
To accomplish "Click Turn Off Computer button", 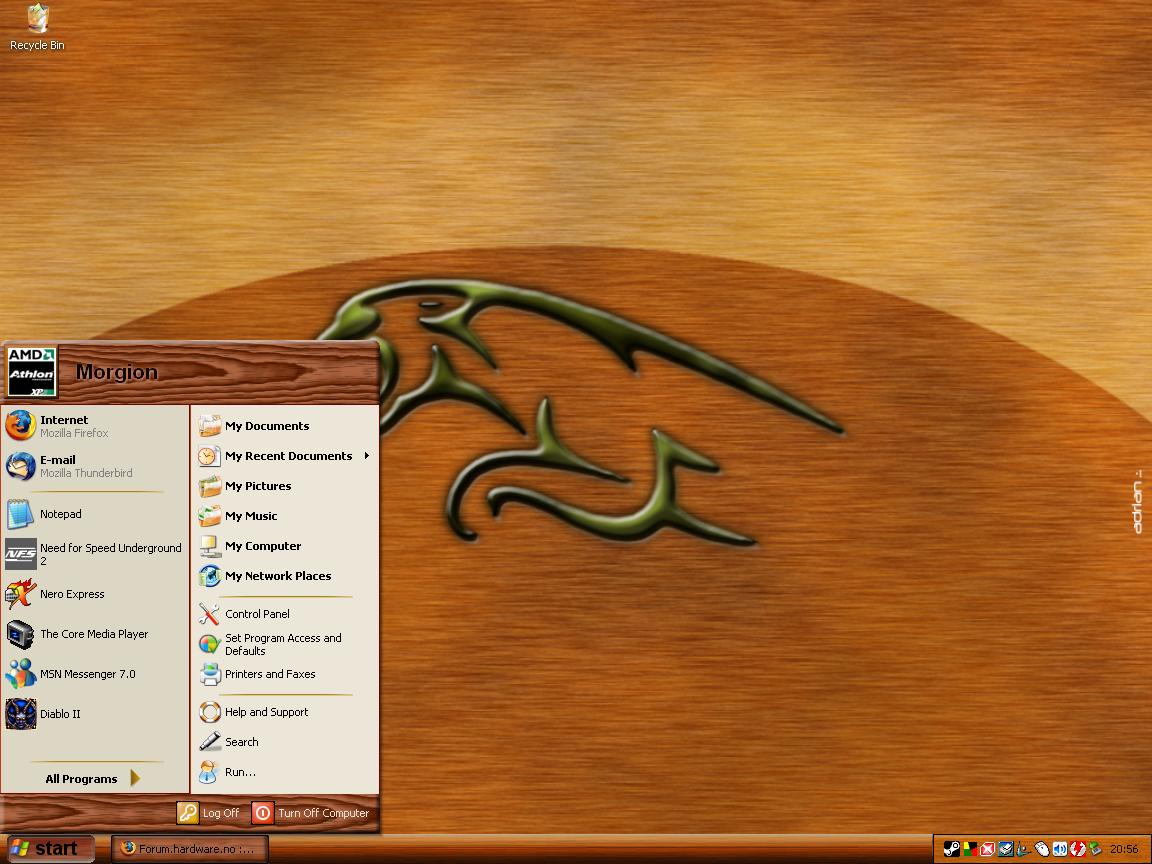I will pos(311,813).
